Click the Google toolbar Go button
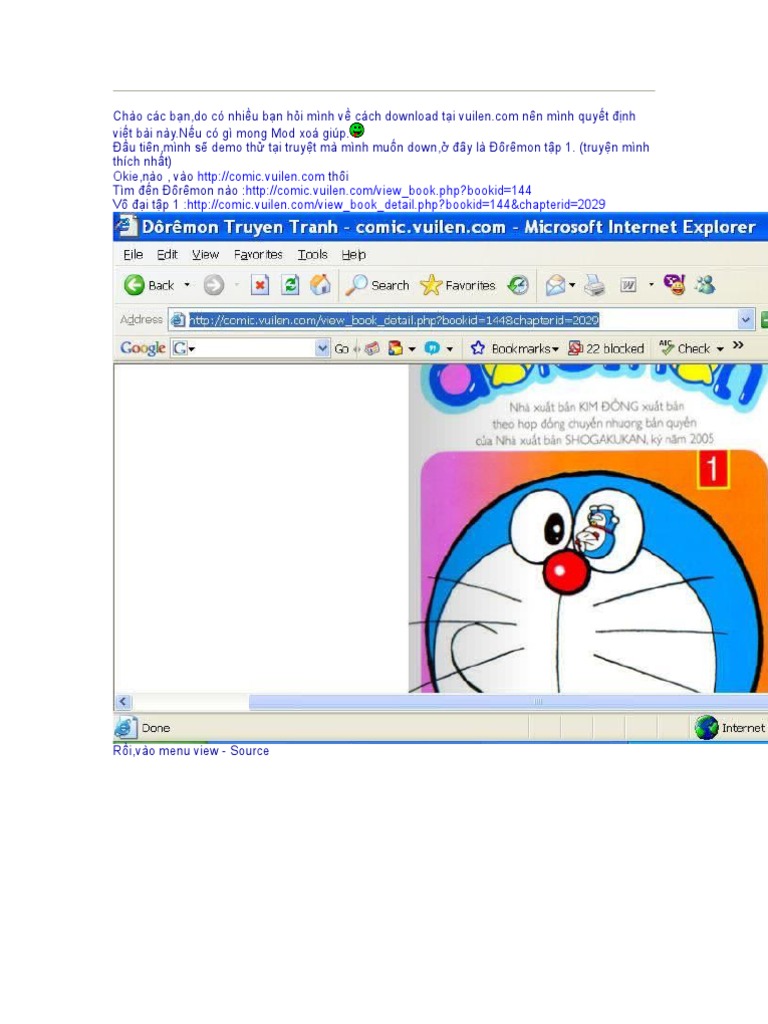 342,349
